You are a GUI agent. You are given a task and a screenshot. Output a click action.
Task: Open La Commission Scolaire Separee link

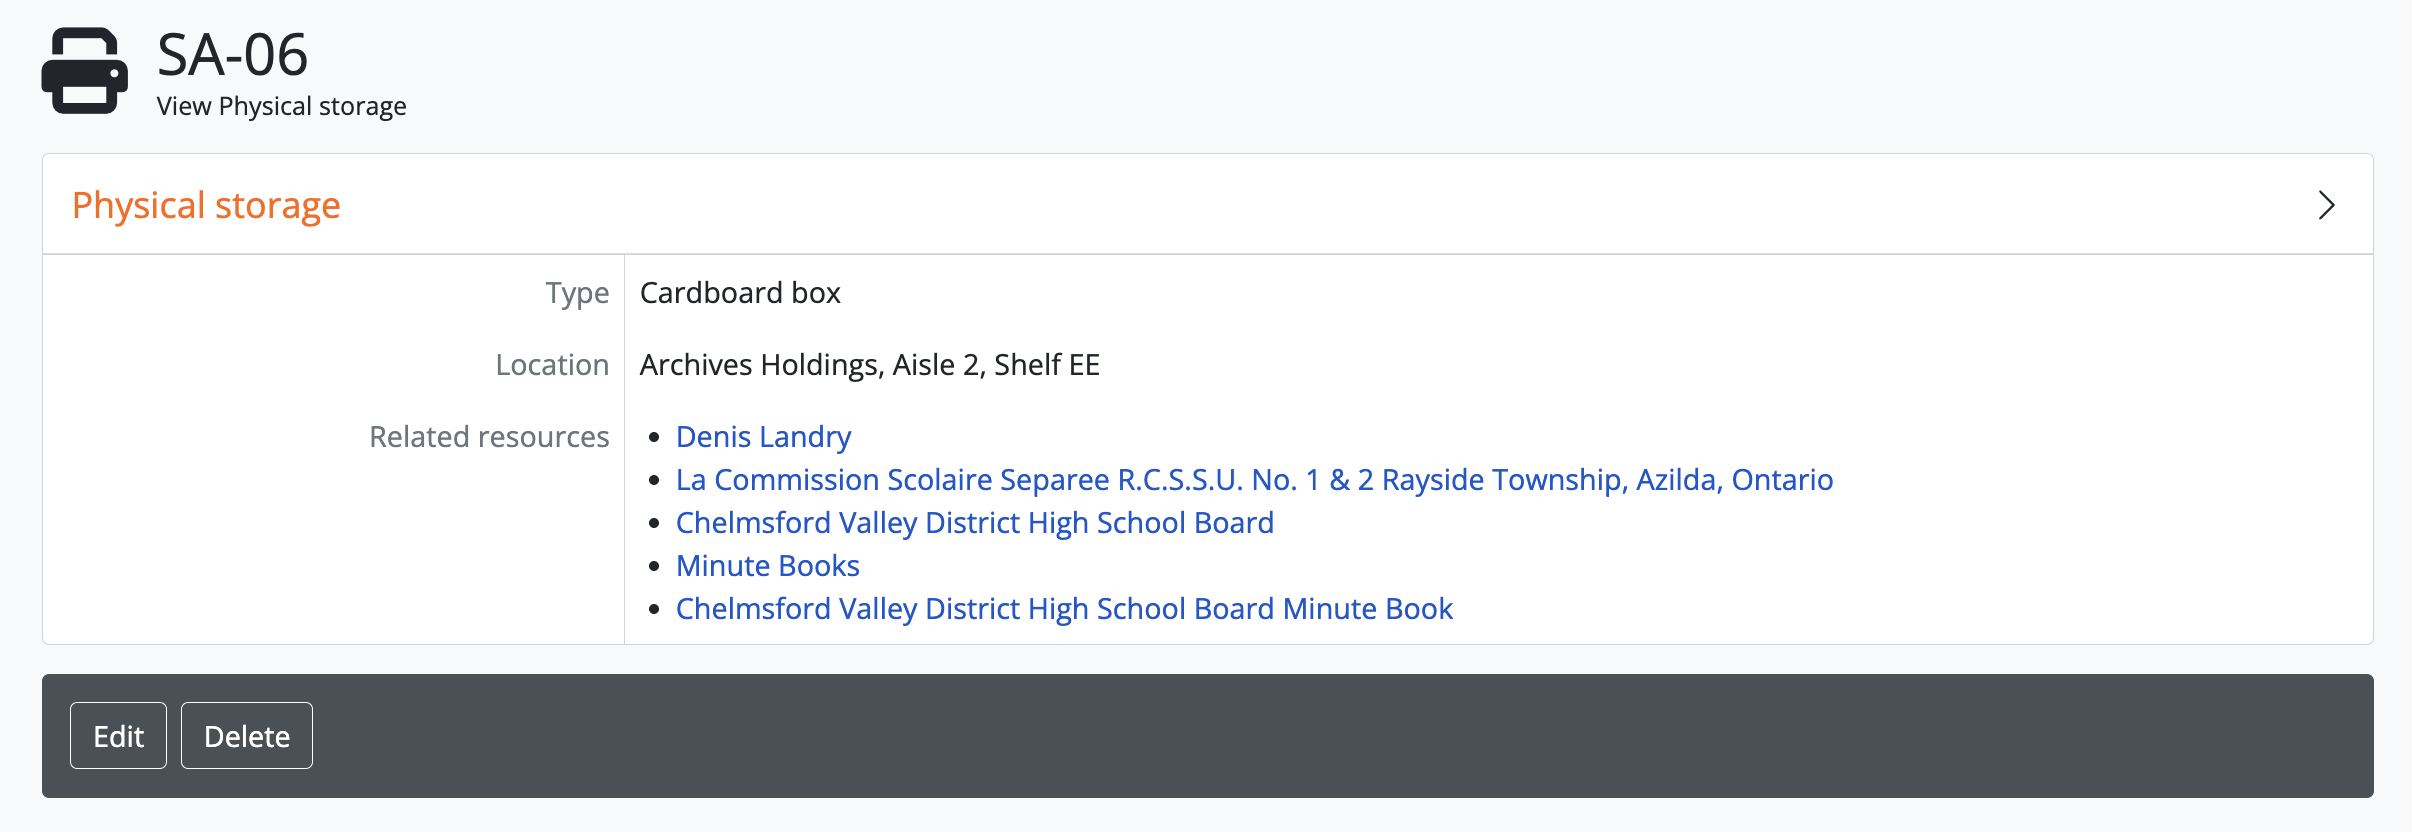(1254, 480)
